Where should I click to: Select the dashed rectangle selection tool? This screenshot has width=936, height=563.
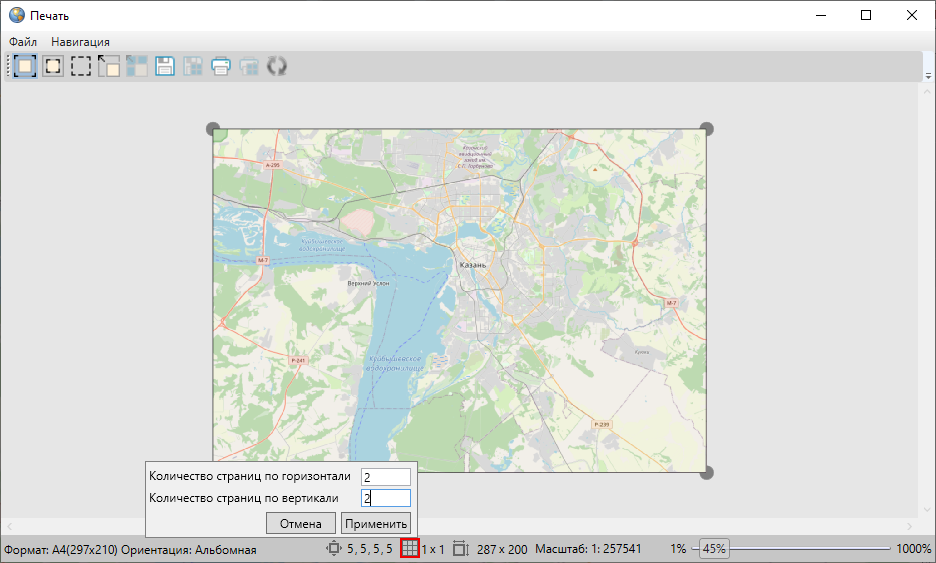[x=80, y=67]
